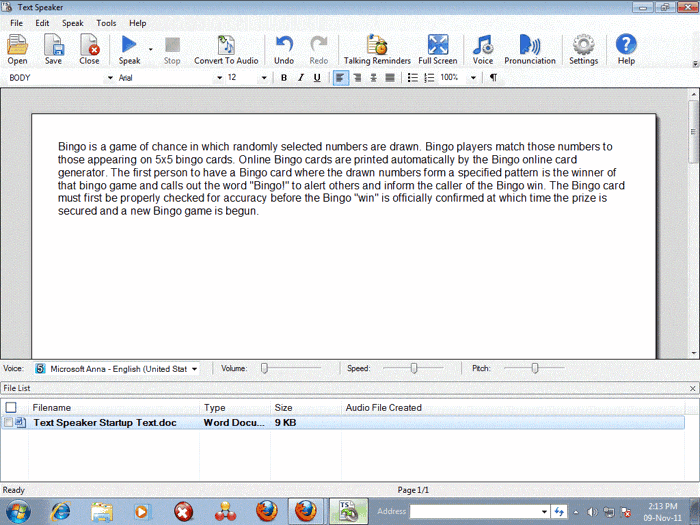
Task: Click the Speak play icon
Action: 129,45
